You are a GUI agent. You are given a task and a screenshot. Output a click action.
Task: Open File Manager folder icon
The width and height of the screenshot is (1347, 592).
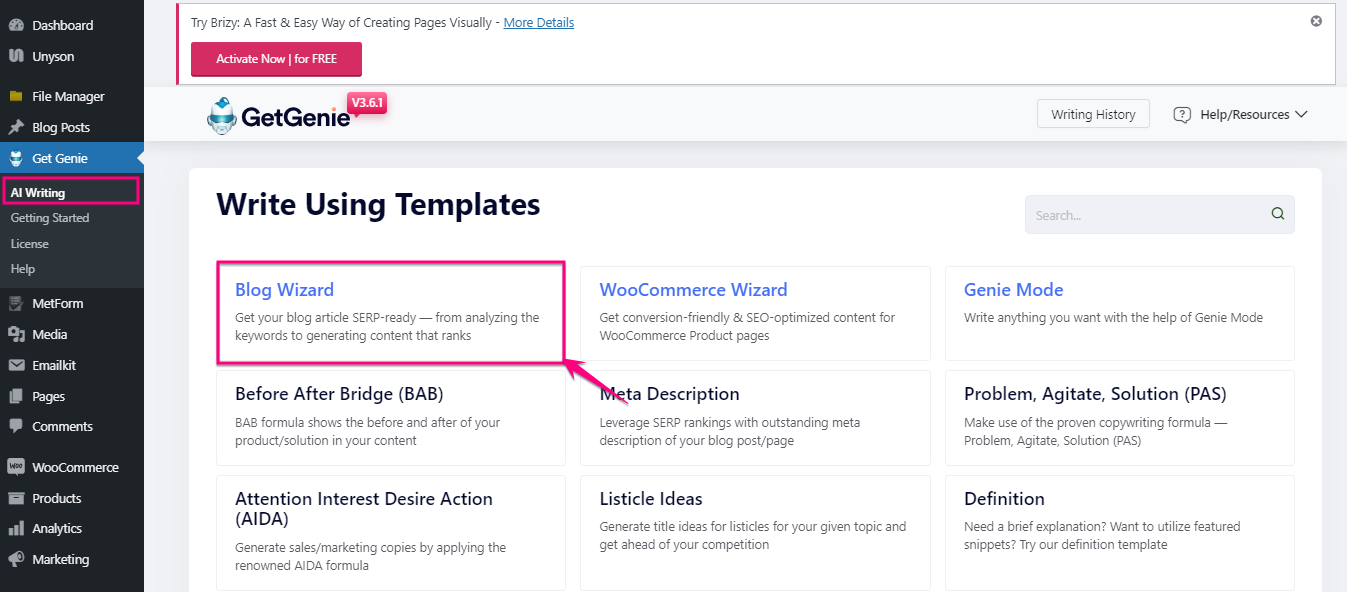click(16, 97)
